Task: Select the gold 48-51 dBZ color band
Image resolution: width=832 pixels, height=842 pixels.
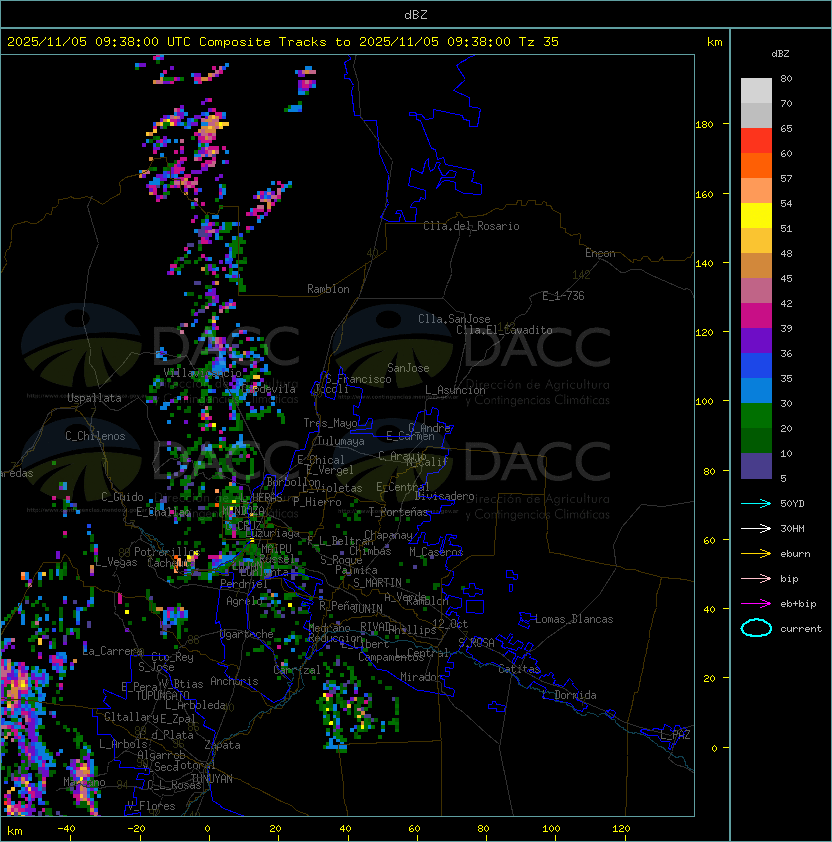Action: 756,241
